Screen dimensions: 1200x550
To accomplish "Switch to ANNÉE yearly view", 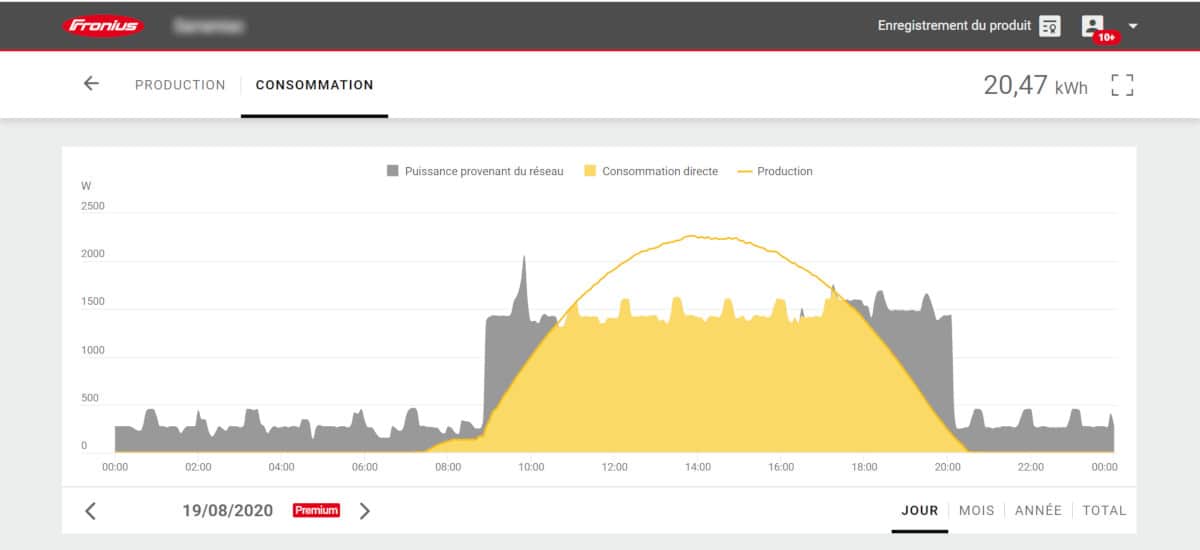I will pyautogui.click(x=1038, y=510).
